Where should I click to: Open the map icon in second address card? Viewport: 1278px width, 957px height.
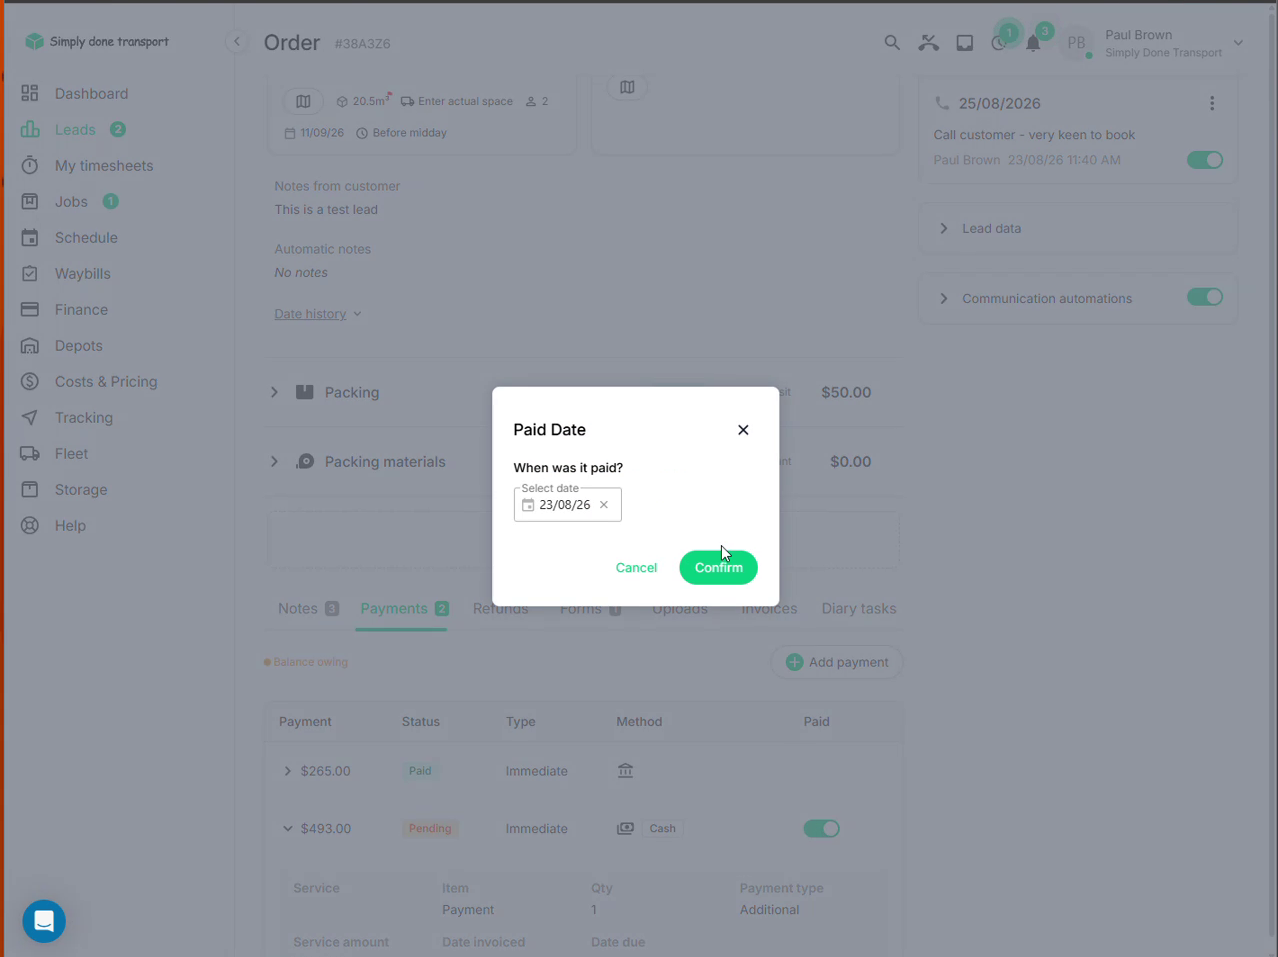click(627, 87)
